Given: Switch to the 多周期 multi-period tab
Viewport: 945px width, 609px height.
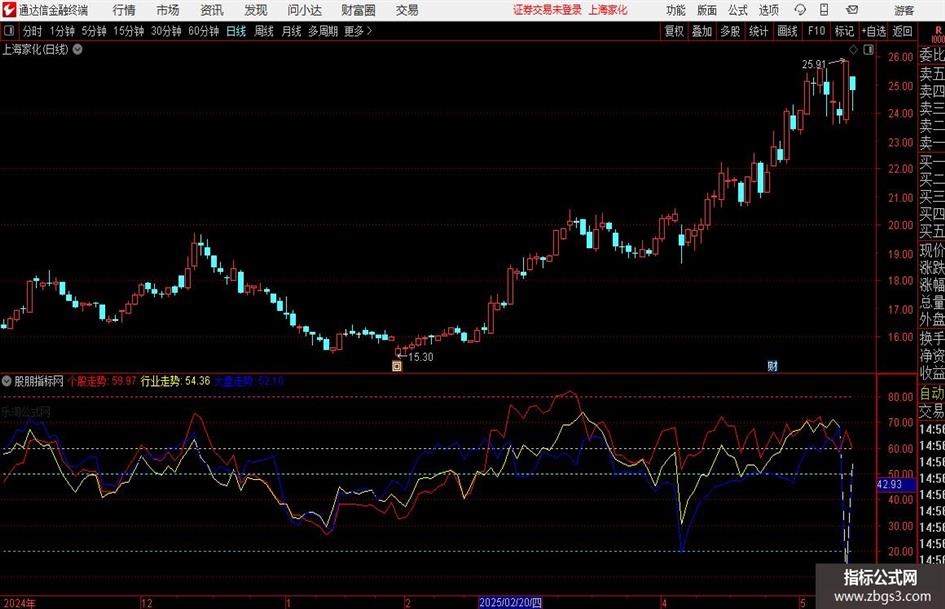Looking at the screenshot, I should point(323,31).
